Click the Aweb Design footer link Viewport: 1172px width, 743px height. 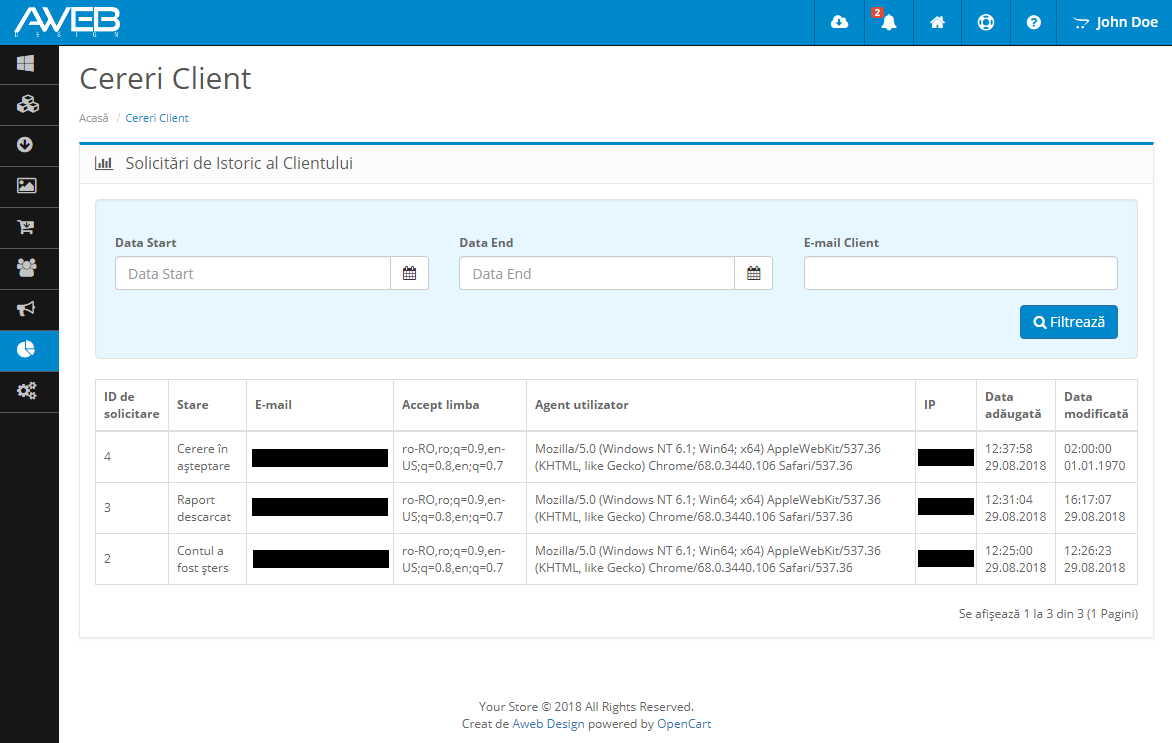pyautogui.click(x=548, y=724)
